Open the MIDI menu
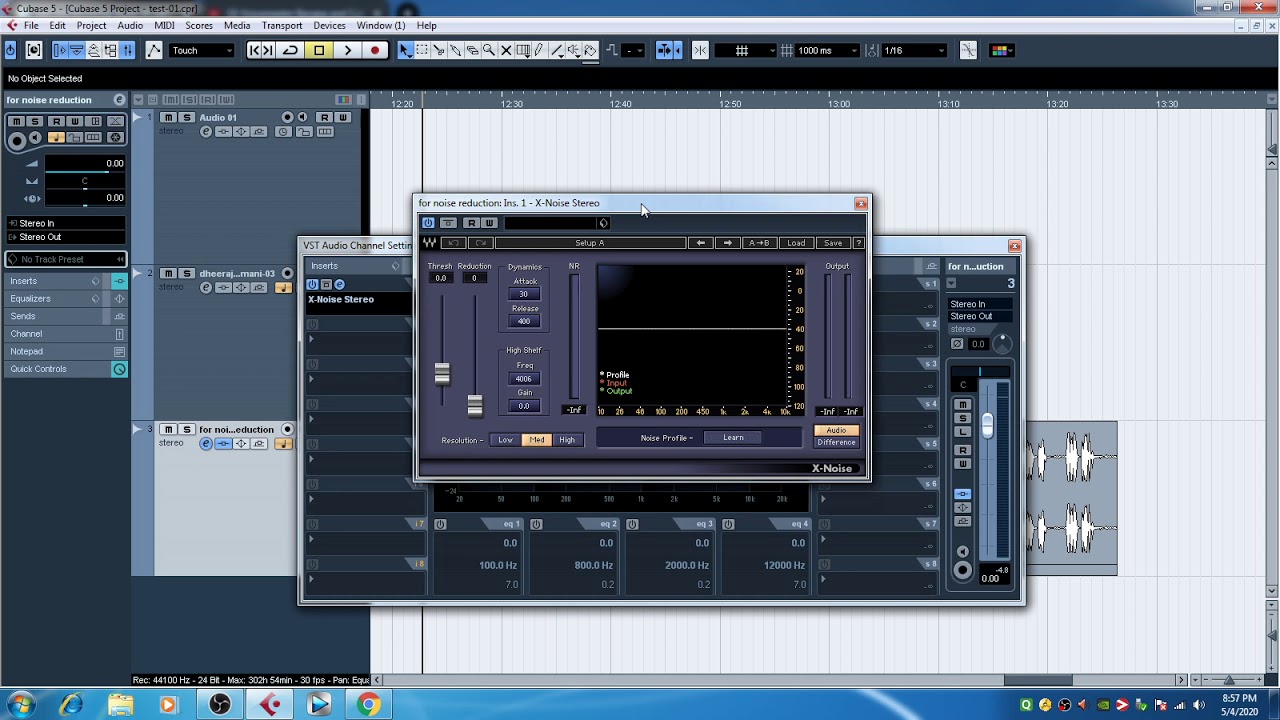 coord(164,25)
